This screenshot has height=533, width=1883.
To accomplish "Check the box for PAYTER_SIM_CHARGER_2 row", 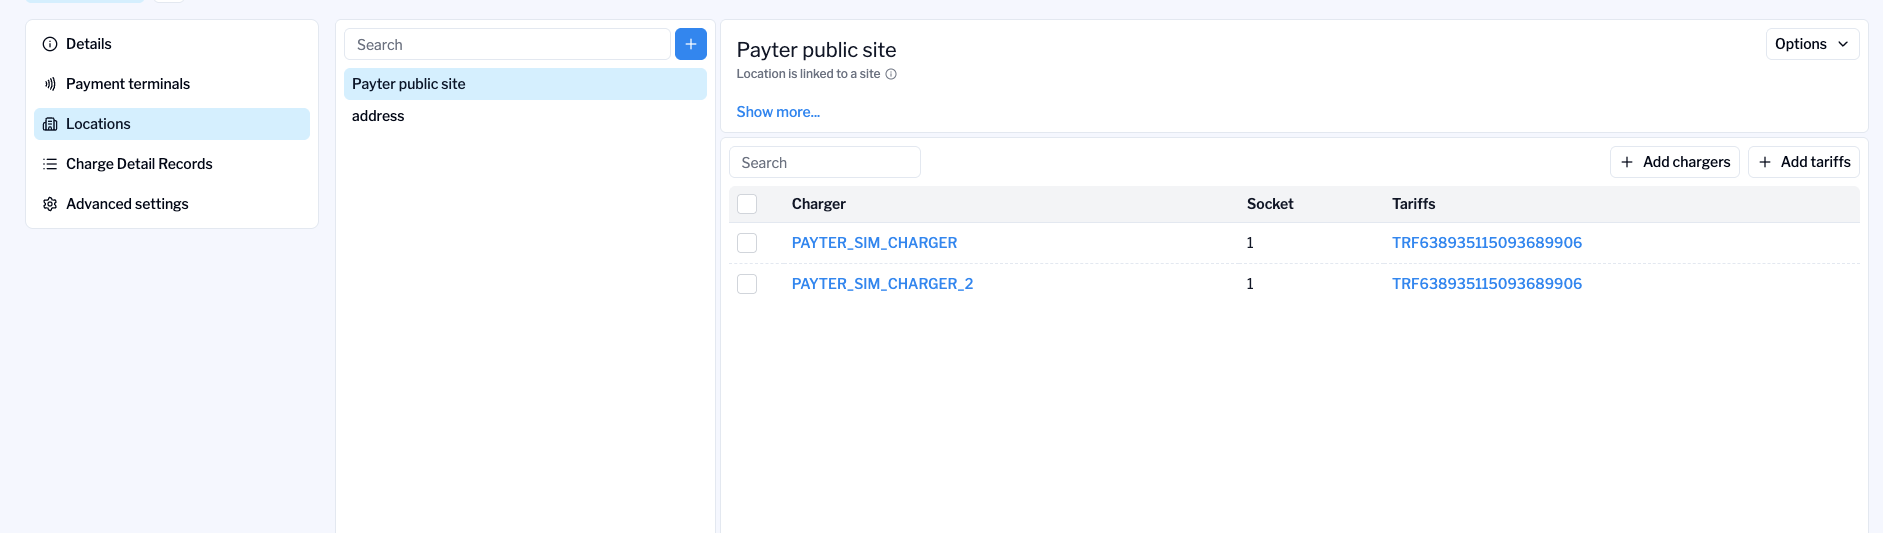I will [747, 284].
